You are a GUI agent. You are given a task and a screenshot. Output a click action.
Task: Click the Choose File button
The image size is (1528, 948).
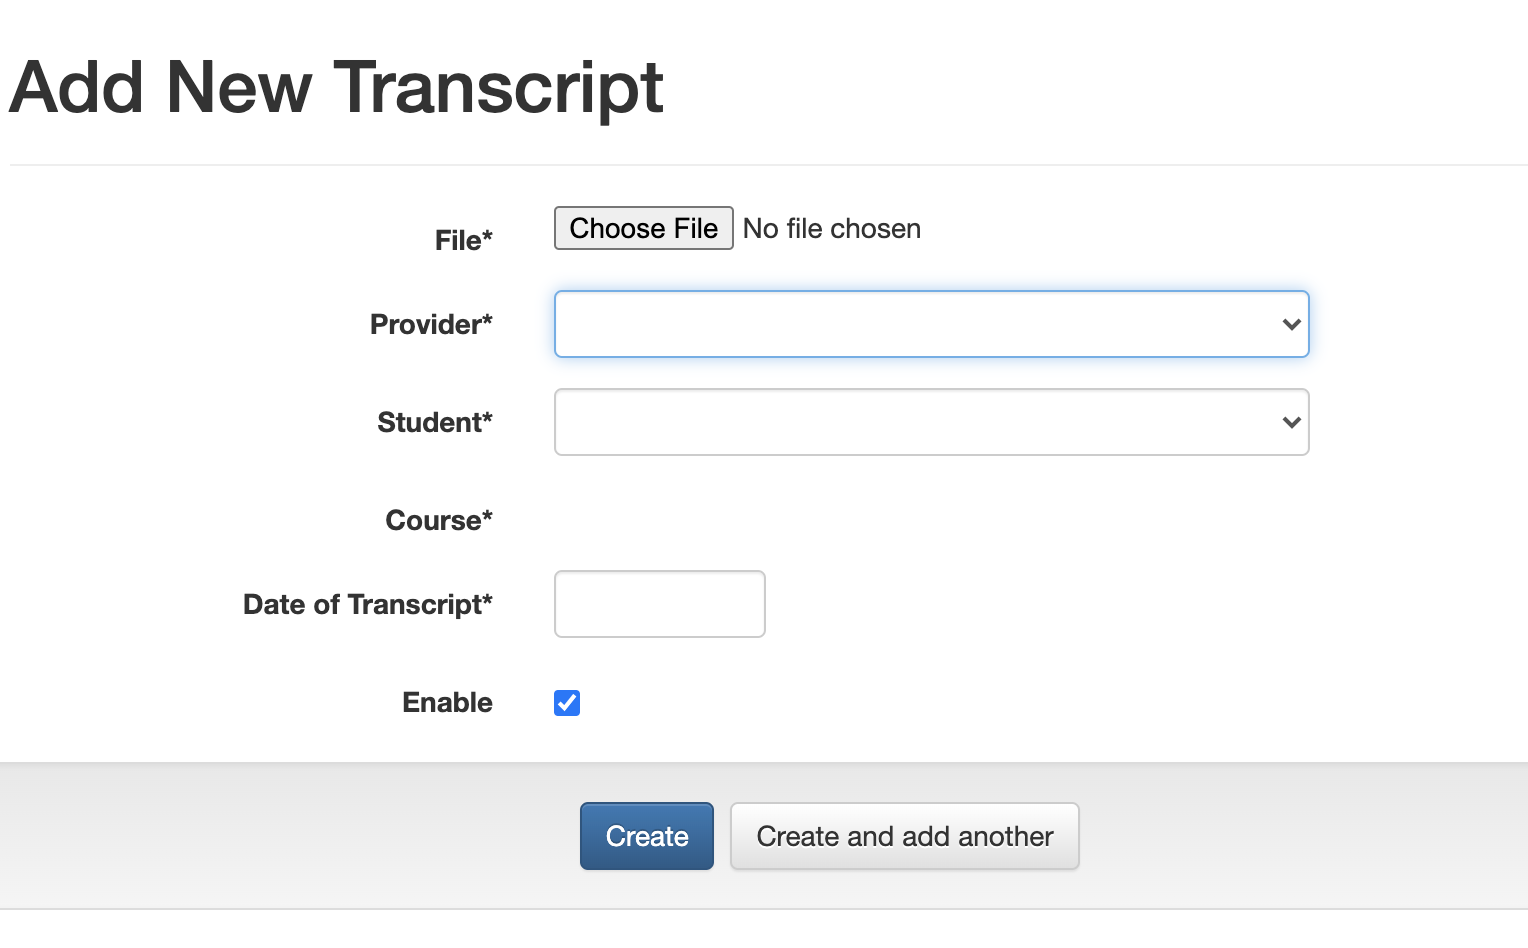coord(643,228)
